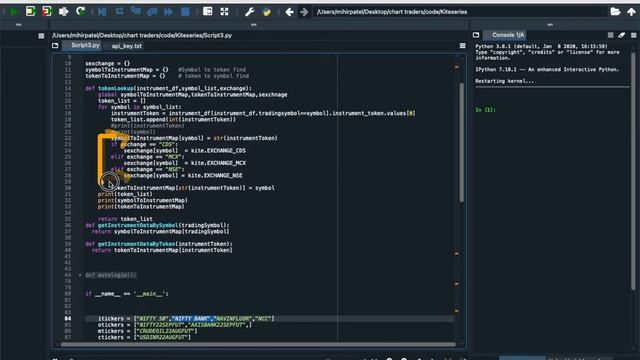Viewport: 640px width, 360px height.
Task: Click 'kite.EXCHANGE_CDS' in the code
Action: pyautogui.click(x=218, y=151)
